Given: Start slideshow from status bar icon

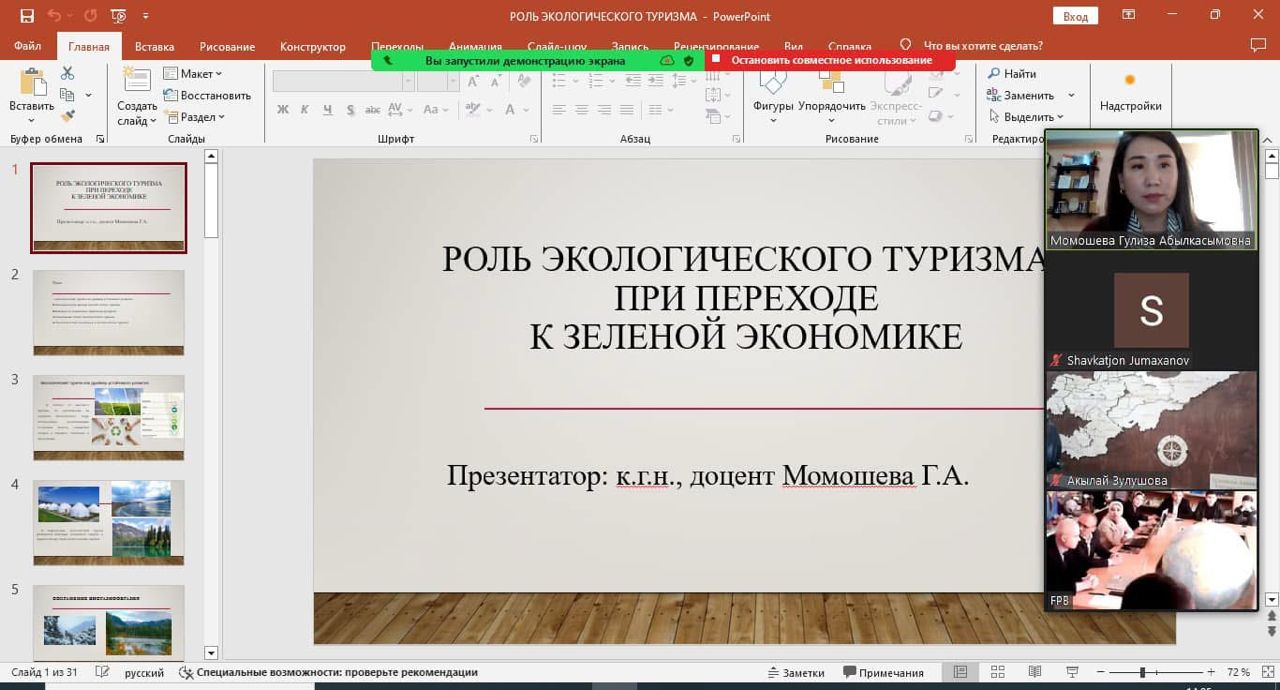Looking at the screenshot, I should (1073, 672).
